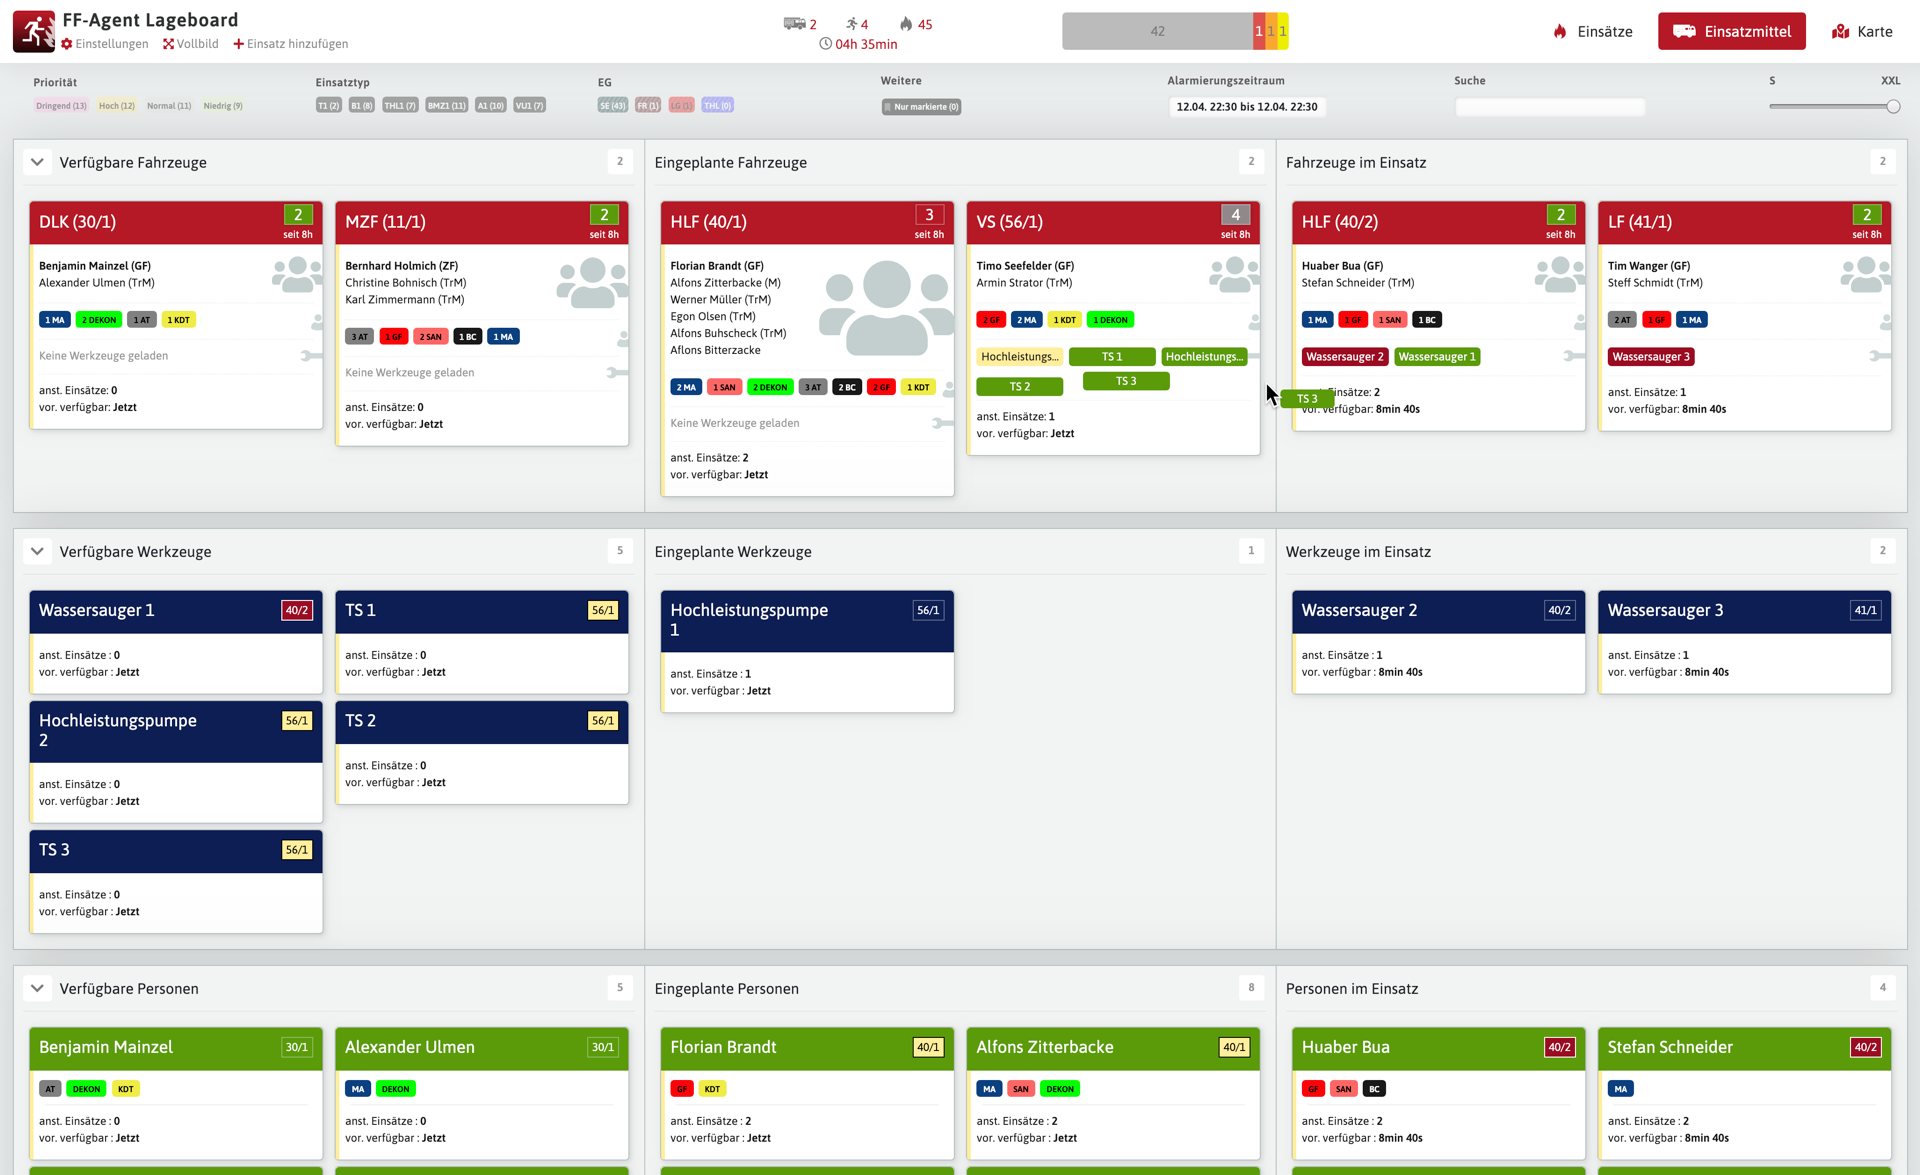Click the Suche search field

pyautogui.click(x=1549, y=107)
